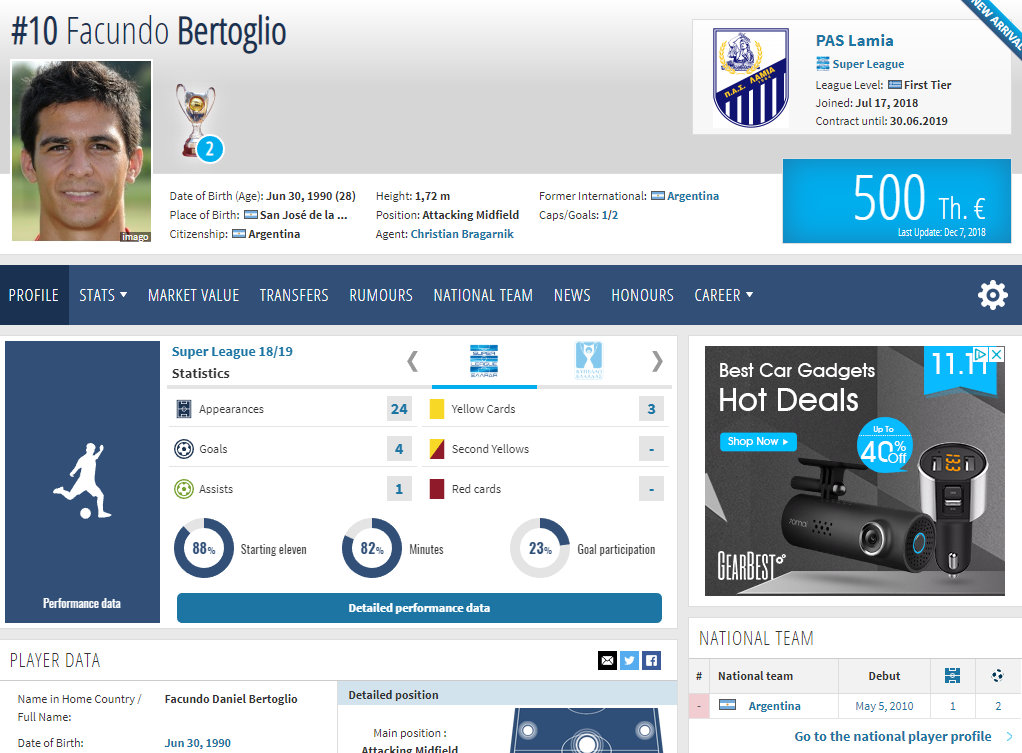Share player data on Twitter

coord(629,660)
